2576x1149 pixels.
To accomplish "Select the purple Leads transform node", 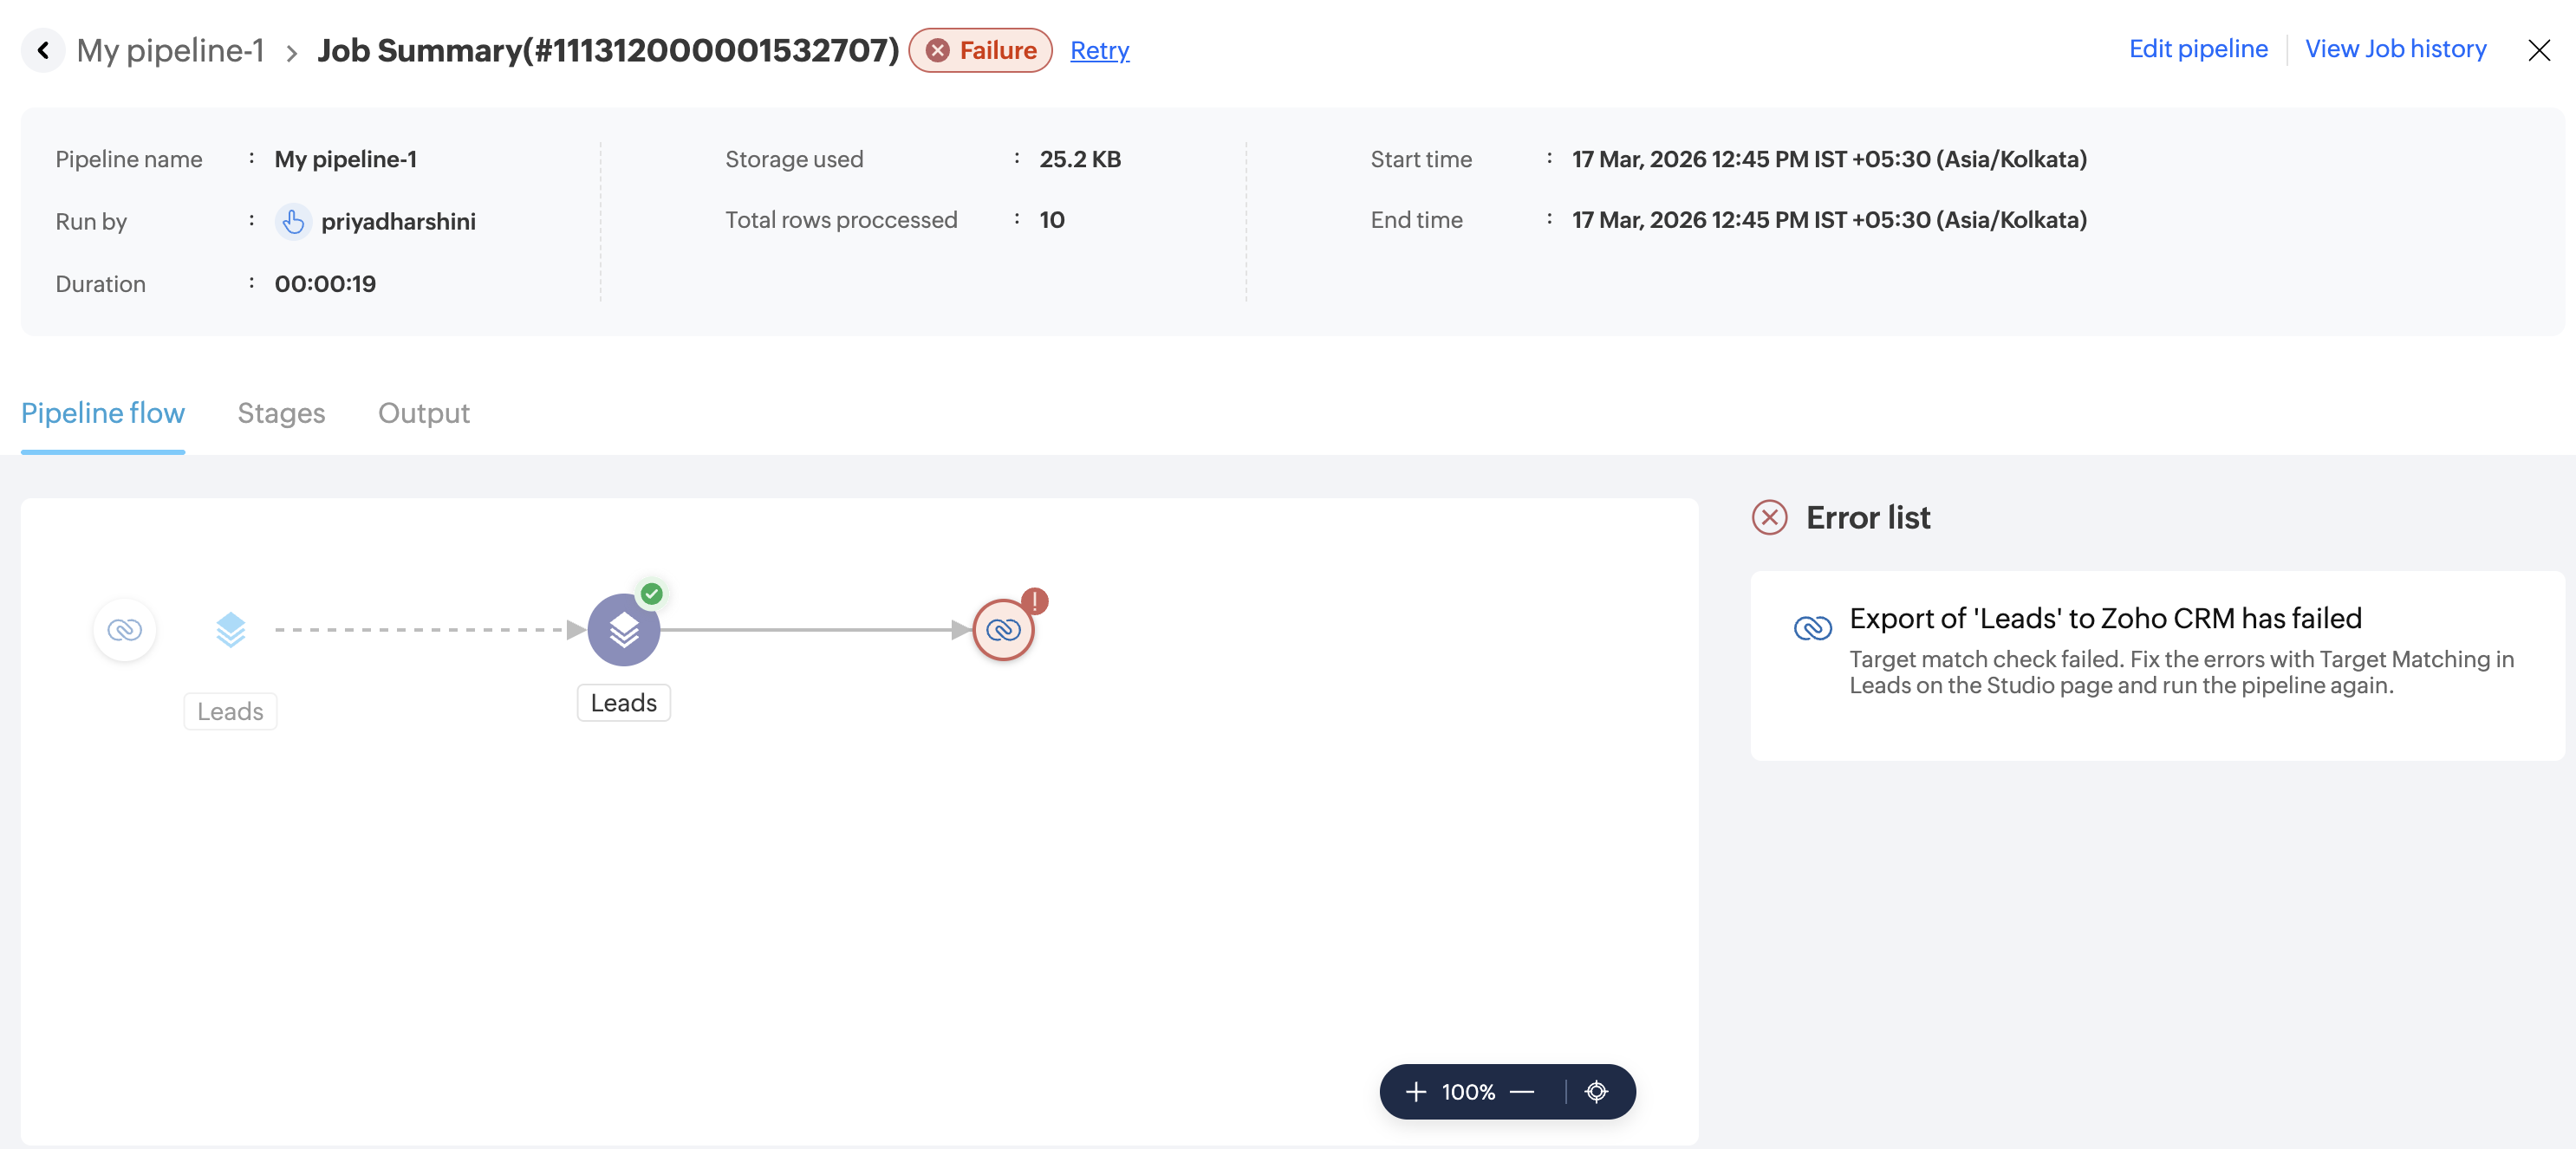I will (x=623, y=629).
